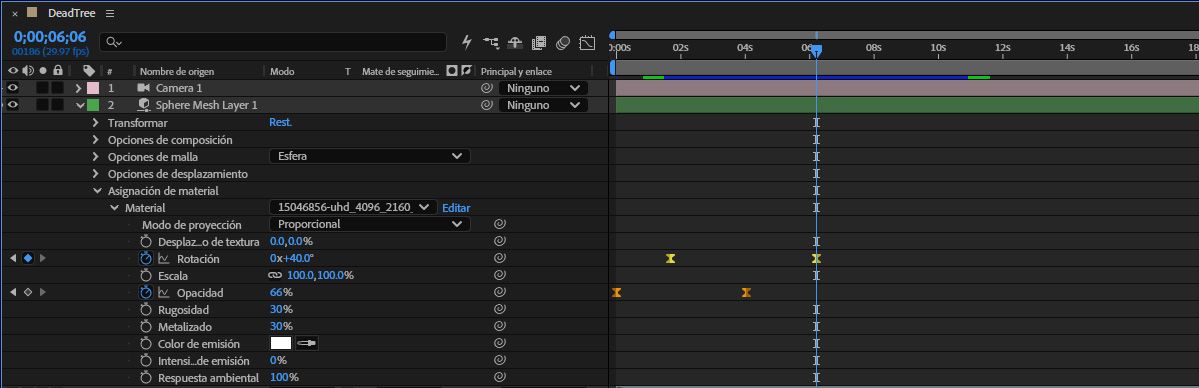This screenshot has width=1199, height=388.
Task: Go to next Rotación keyframe arrow
Action: (43, 259)
